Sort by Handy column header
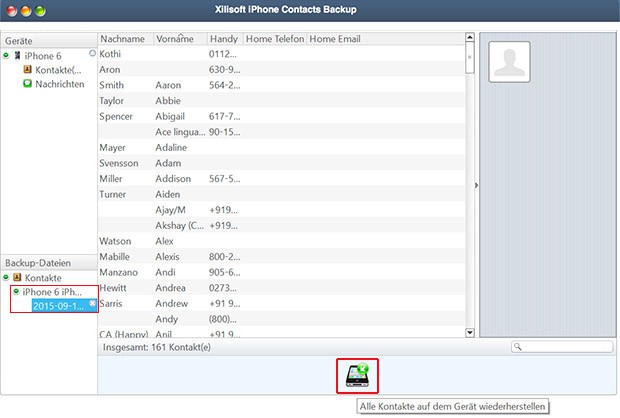The image size is (620, 418). [225, 39]
